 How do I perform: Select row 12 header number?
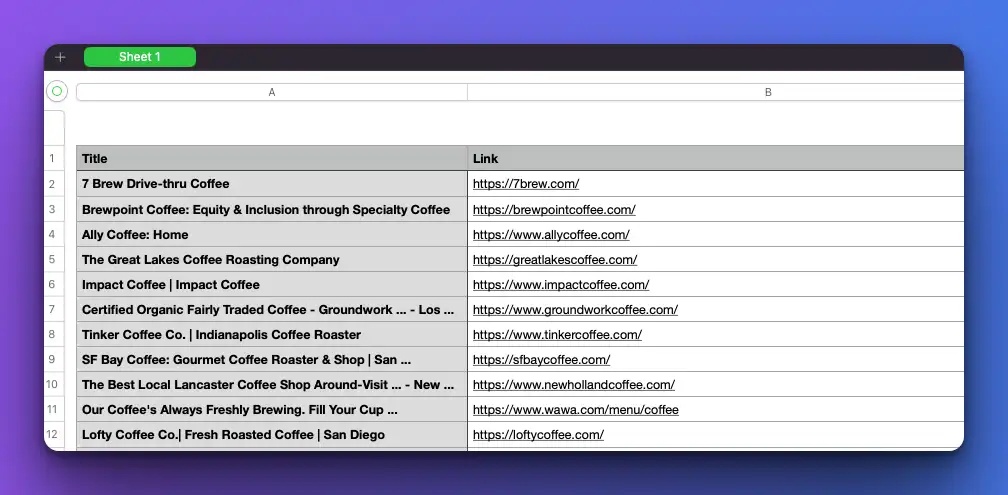(52, 435)
